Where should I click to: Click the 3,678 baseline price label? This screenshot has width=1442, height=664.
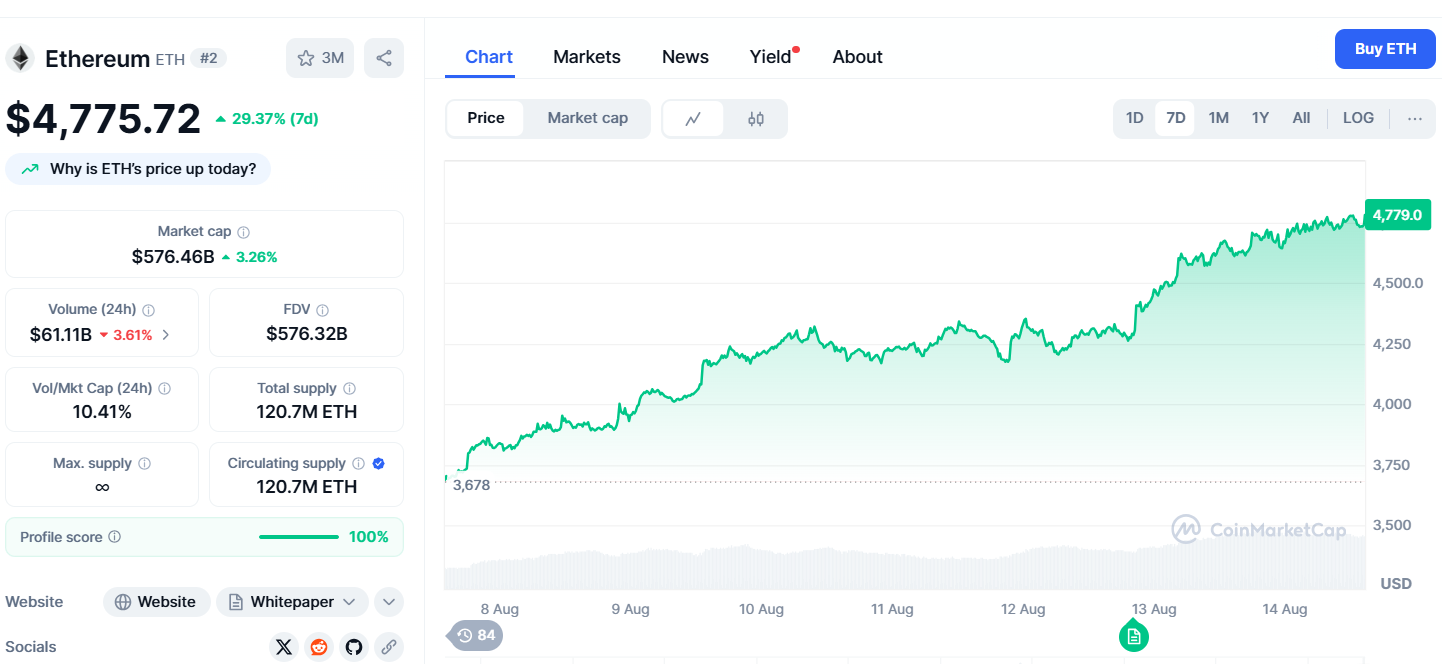[472, 485]
